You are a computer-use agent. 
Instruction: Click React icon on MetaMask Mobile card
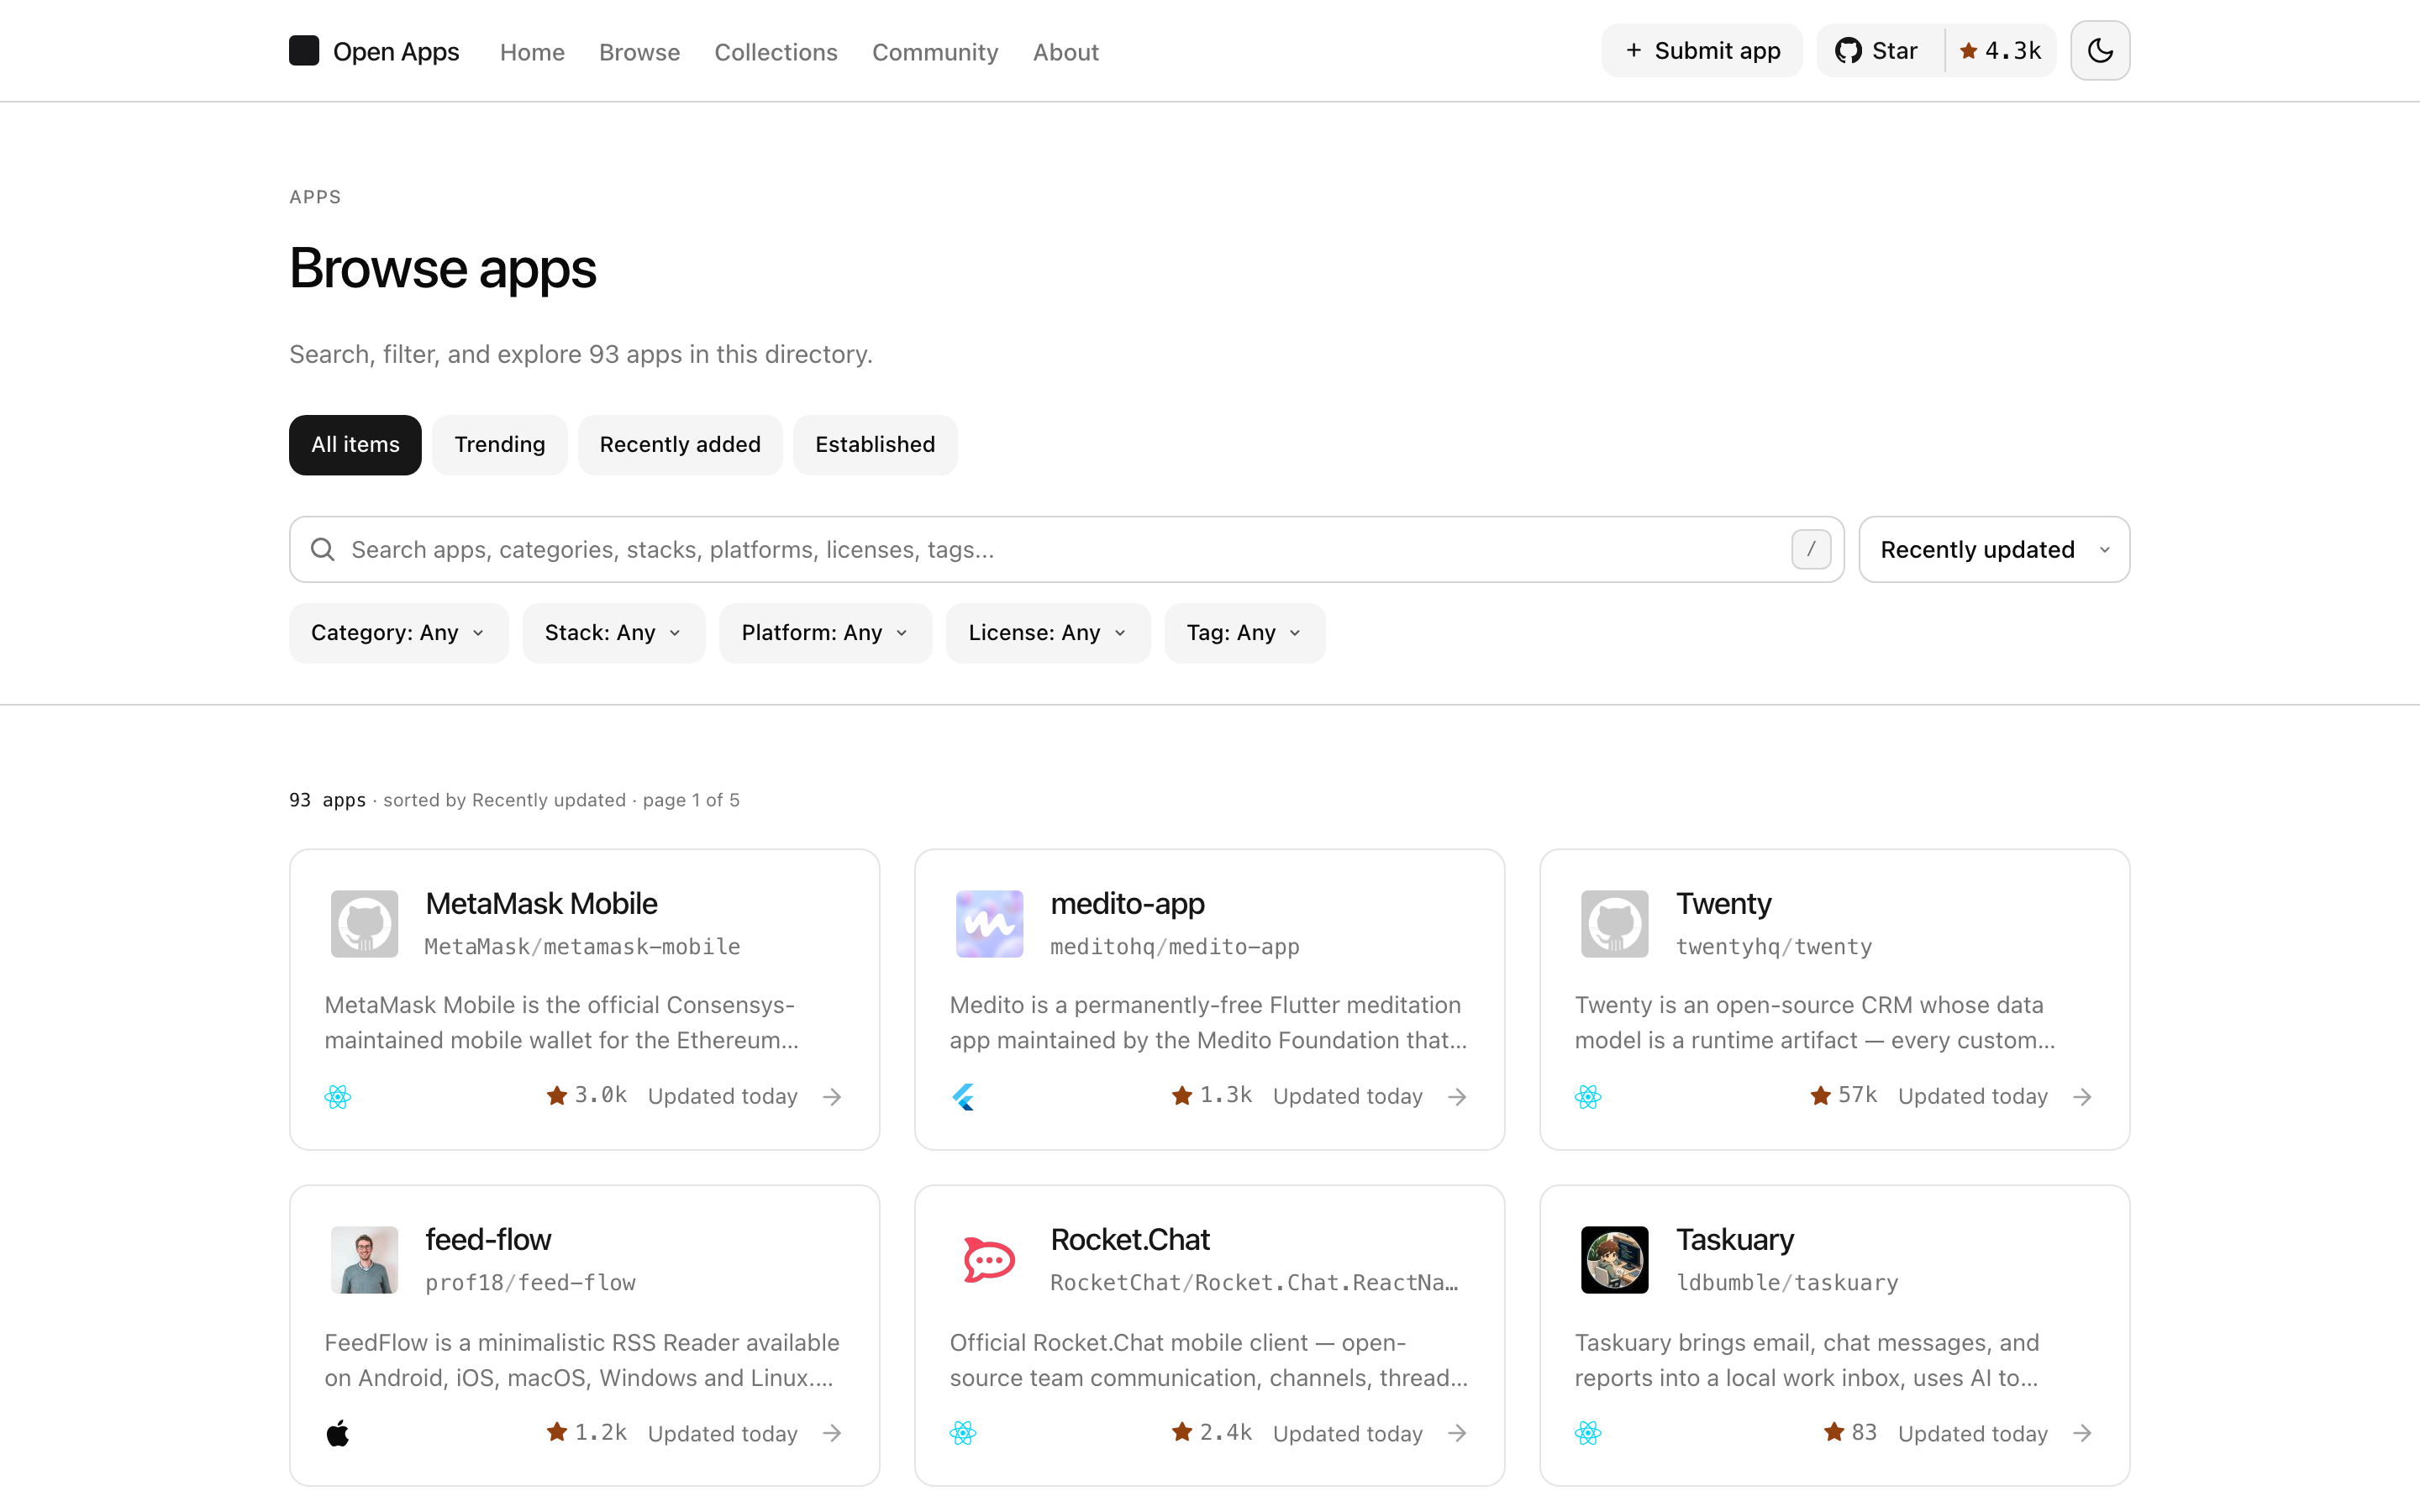(338, 1097)
